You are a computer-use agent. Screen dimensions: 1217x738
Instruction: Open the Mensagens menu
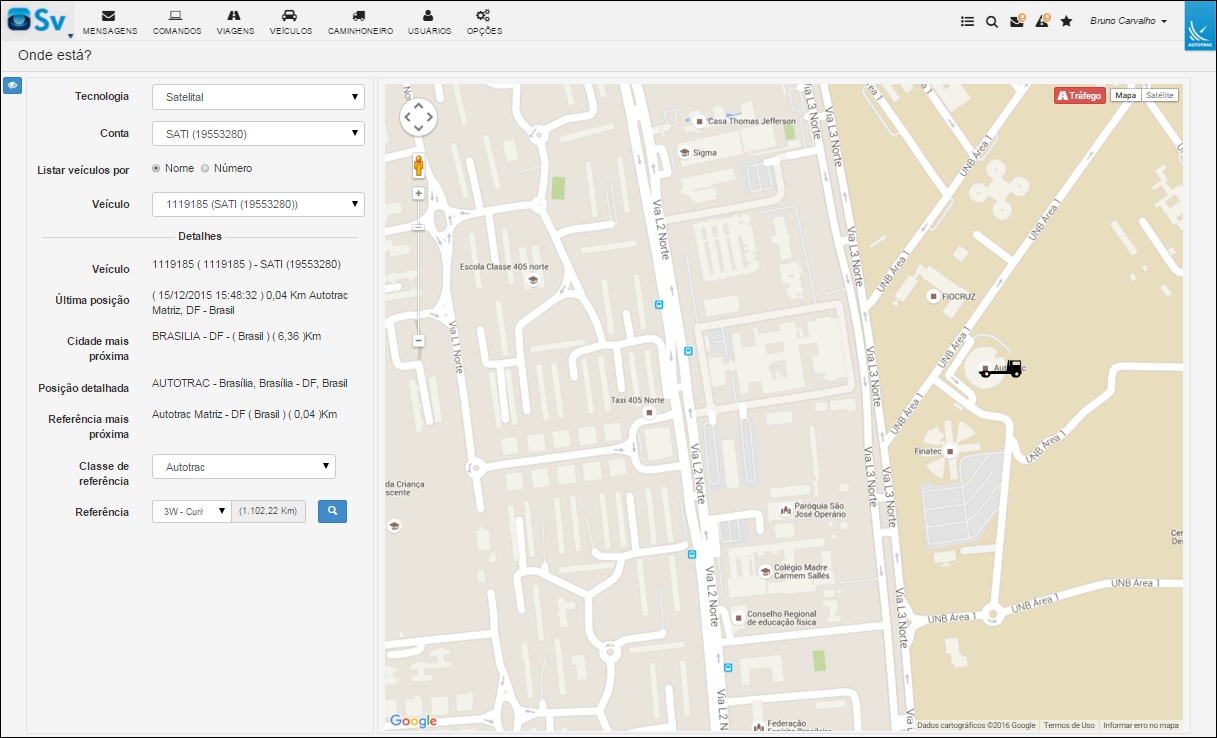[x=110, y=22]
